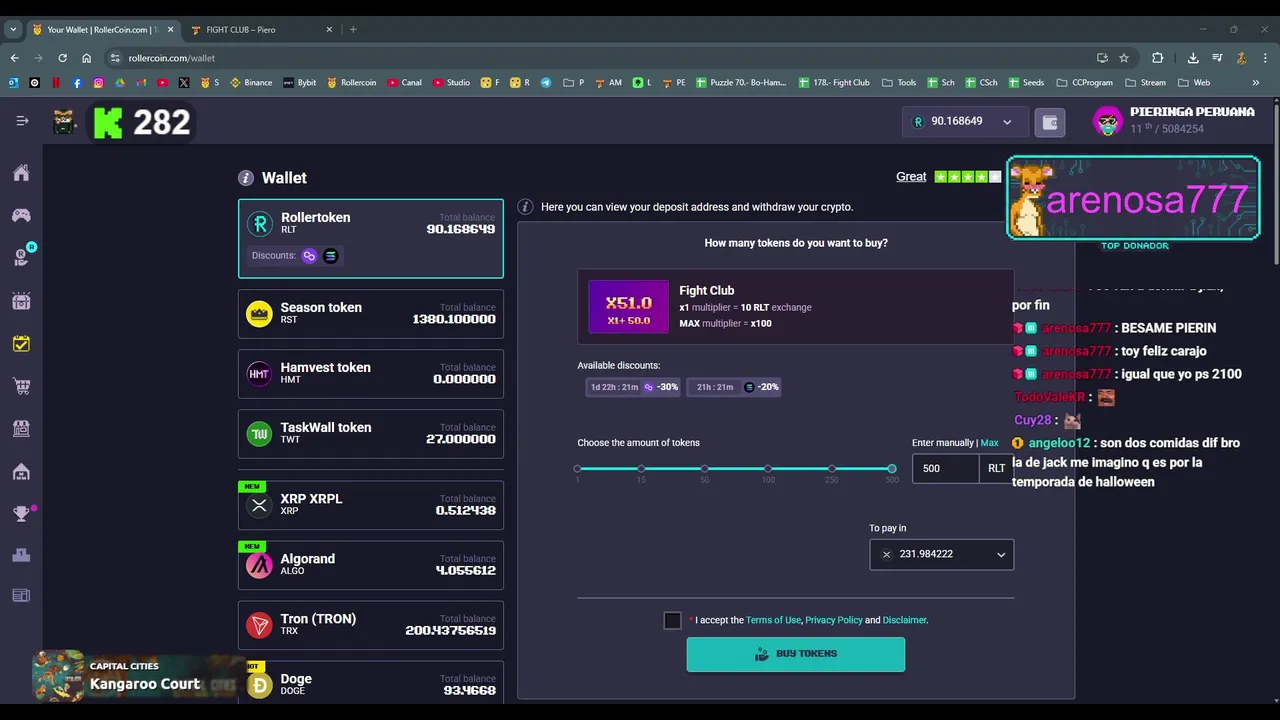Screen dimensions: 1280x720
Task: Click the browser home button
Action: (x=87, y=58)
